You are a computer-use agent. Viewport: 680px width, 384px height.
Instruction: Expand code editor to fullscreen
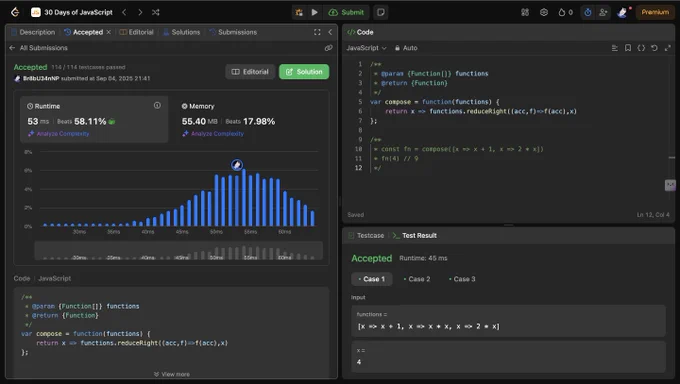point(667,48)
